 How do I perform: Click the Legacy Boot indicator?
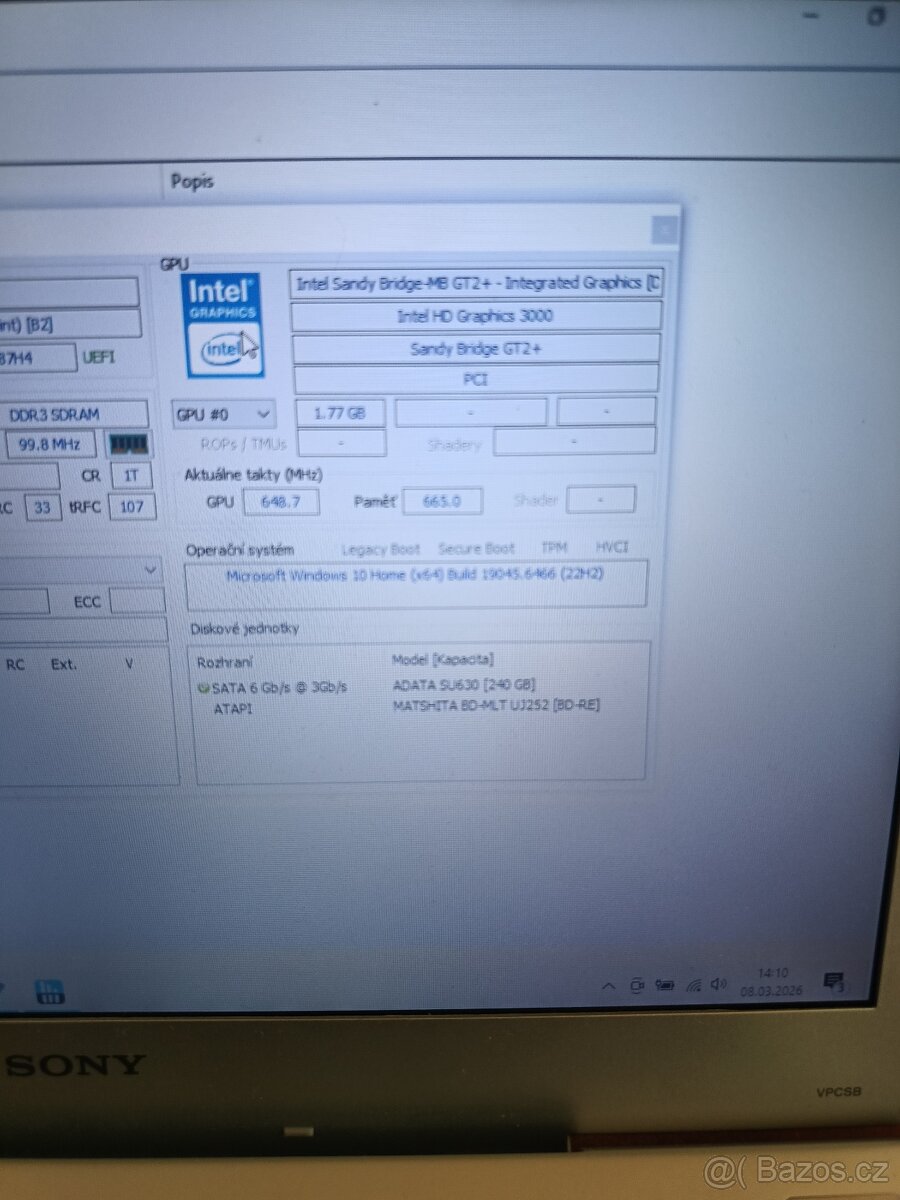(380, 549)
